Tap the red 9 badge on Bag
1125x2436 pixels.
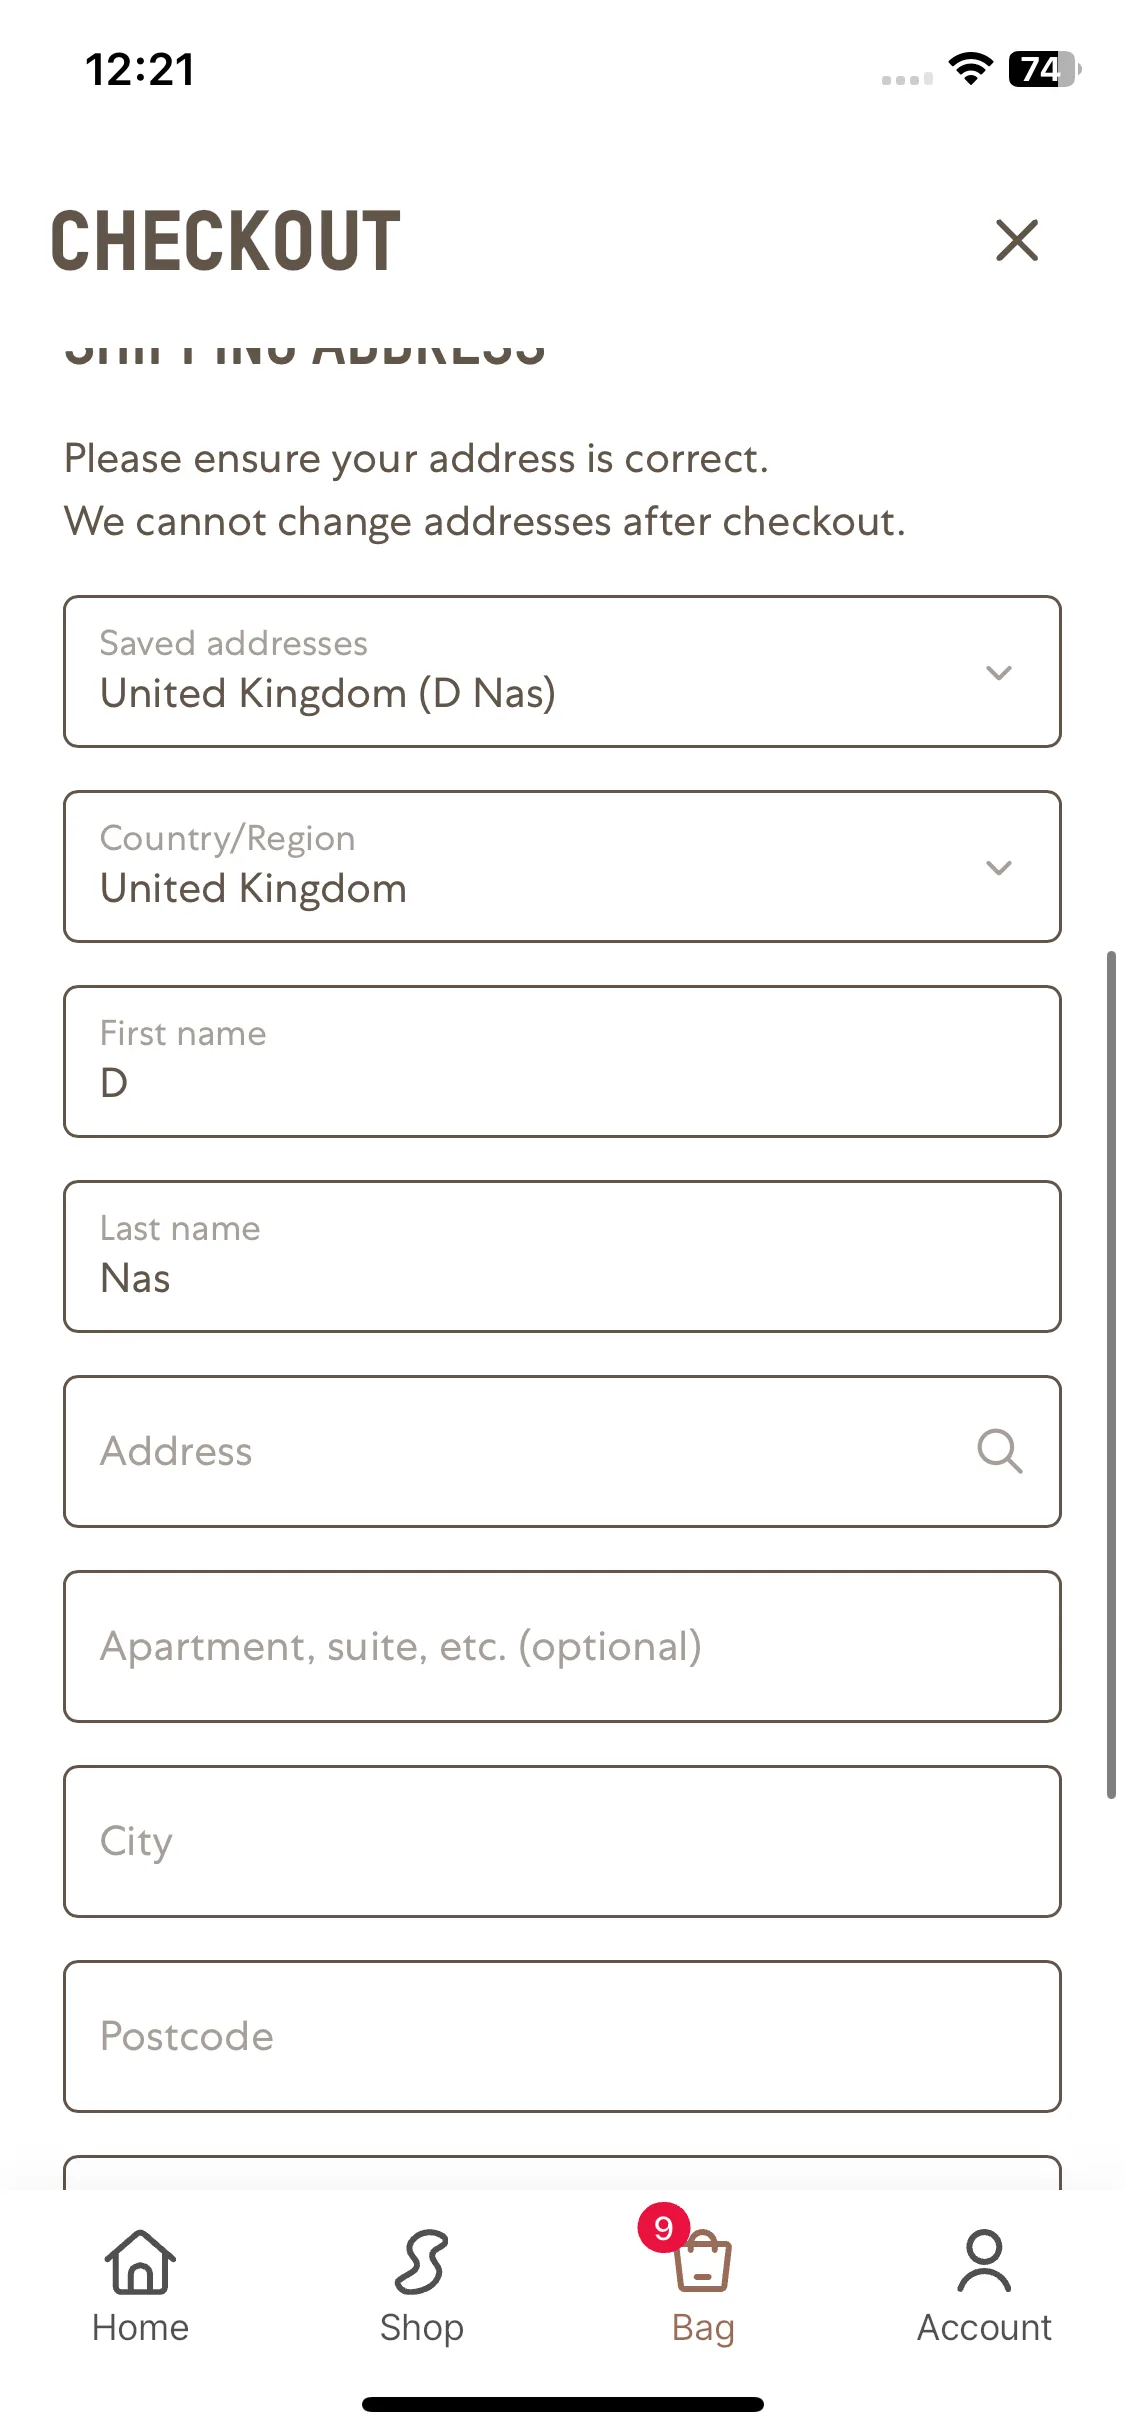[663, 2228]
